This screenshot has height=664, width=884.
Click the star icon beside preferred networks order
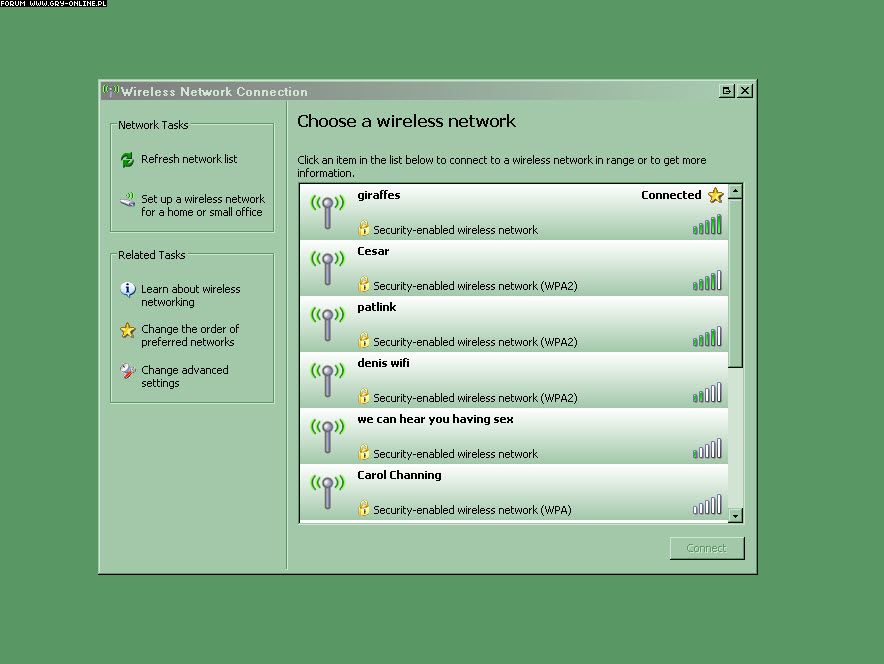pyautogui.click(x=127, y=330)
